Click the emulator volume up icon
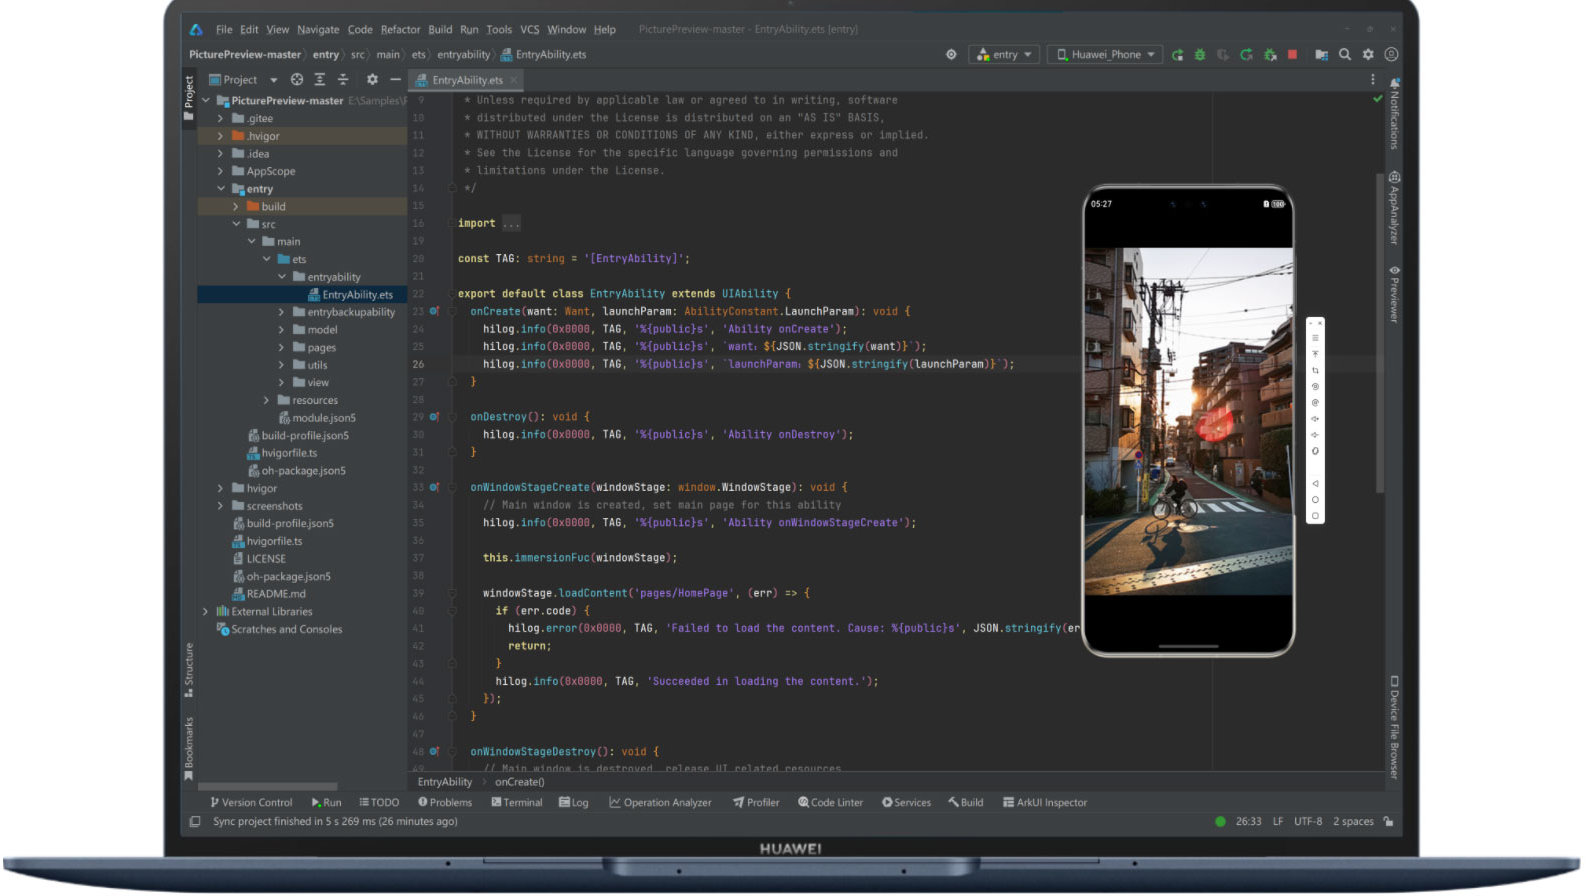This screenshot has height=896, width=1591. point(1315,419)
